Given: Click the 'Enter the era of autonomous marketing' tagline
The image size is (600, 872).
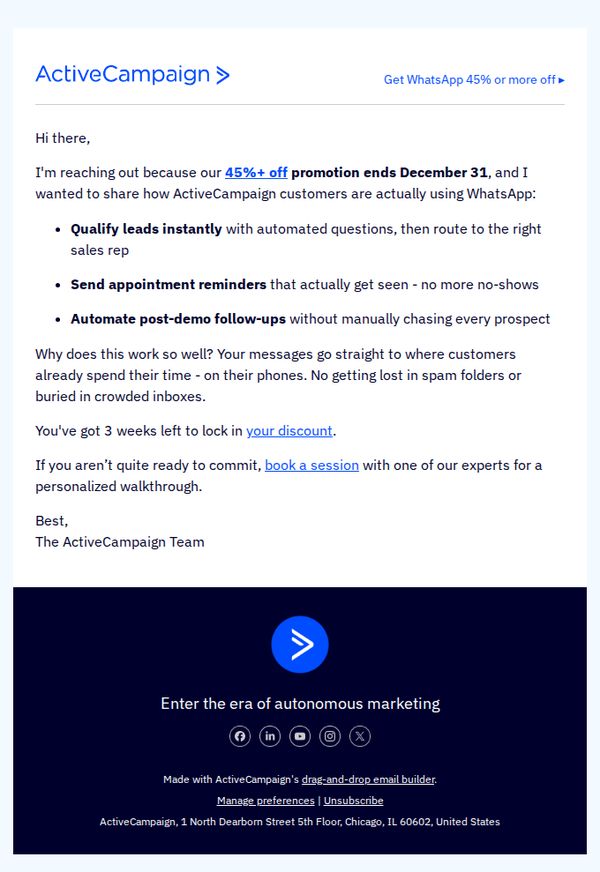Looking at the screenshot, I should [300, 703].
